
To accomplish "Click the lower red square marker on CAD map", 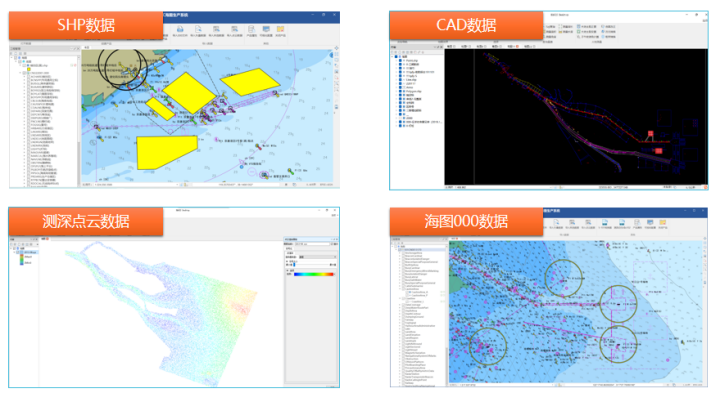I will coord(659,151).
